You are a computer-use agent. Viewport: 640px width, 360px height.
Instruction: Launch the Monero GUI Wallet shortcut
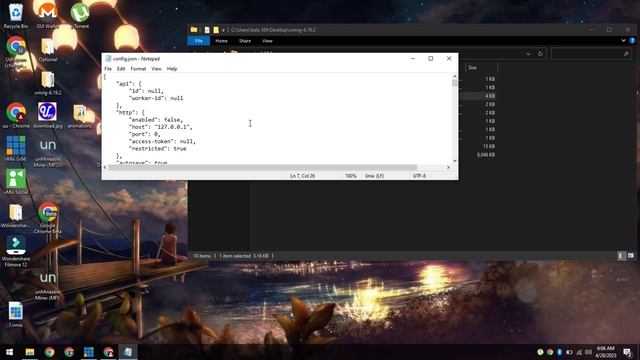coord(47,15)
